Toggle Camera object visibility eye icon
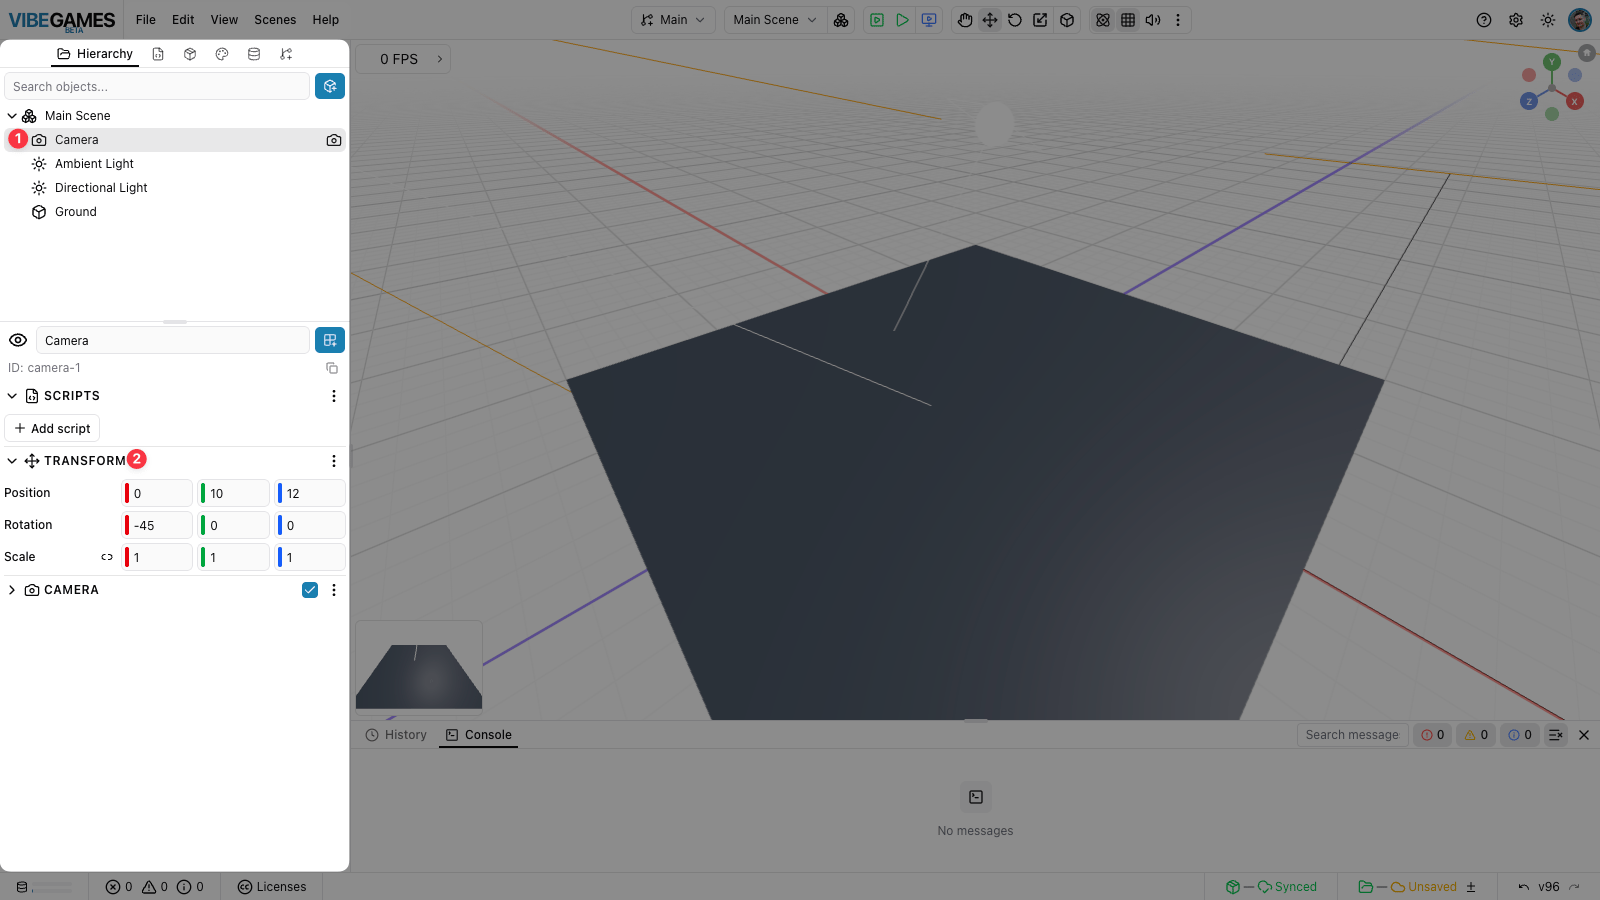 (x=18, y=340)
